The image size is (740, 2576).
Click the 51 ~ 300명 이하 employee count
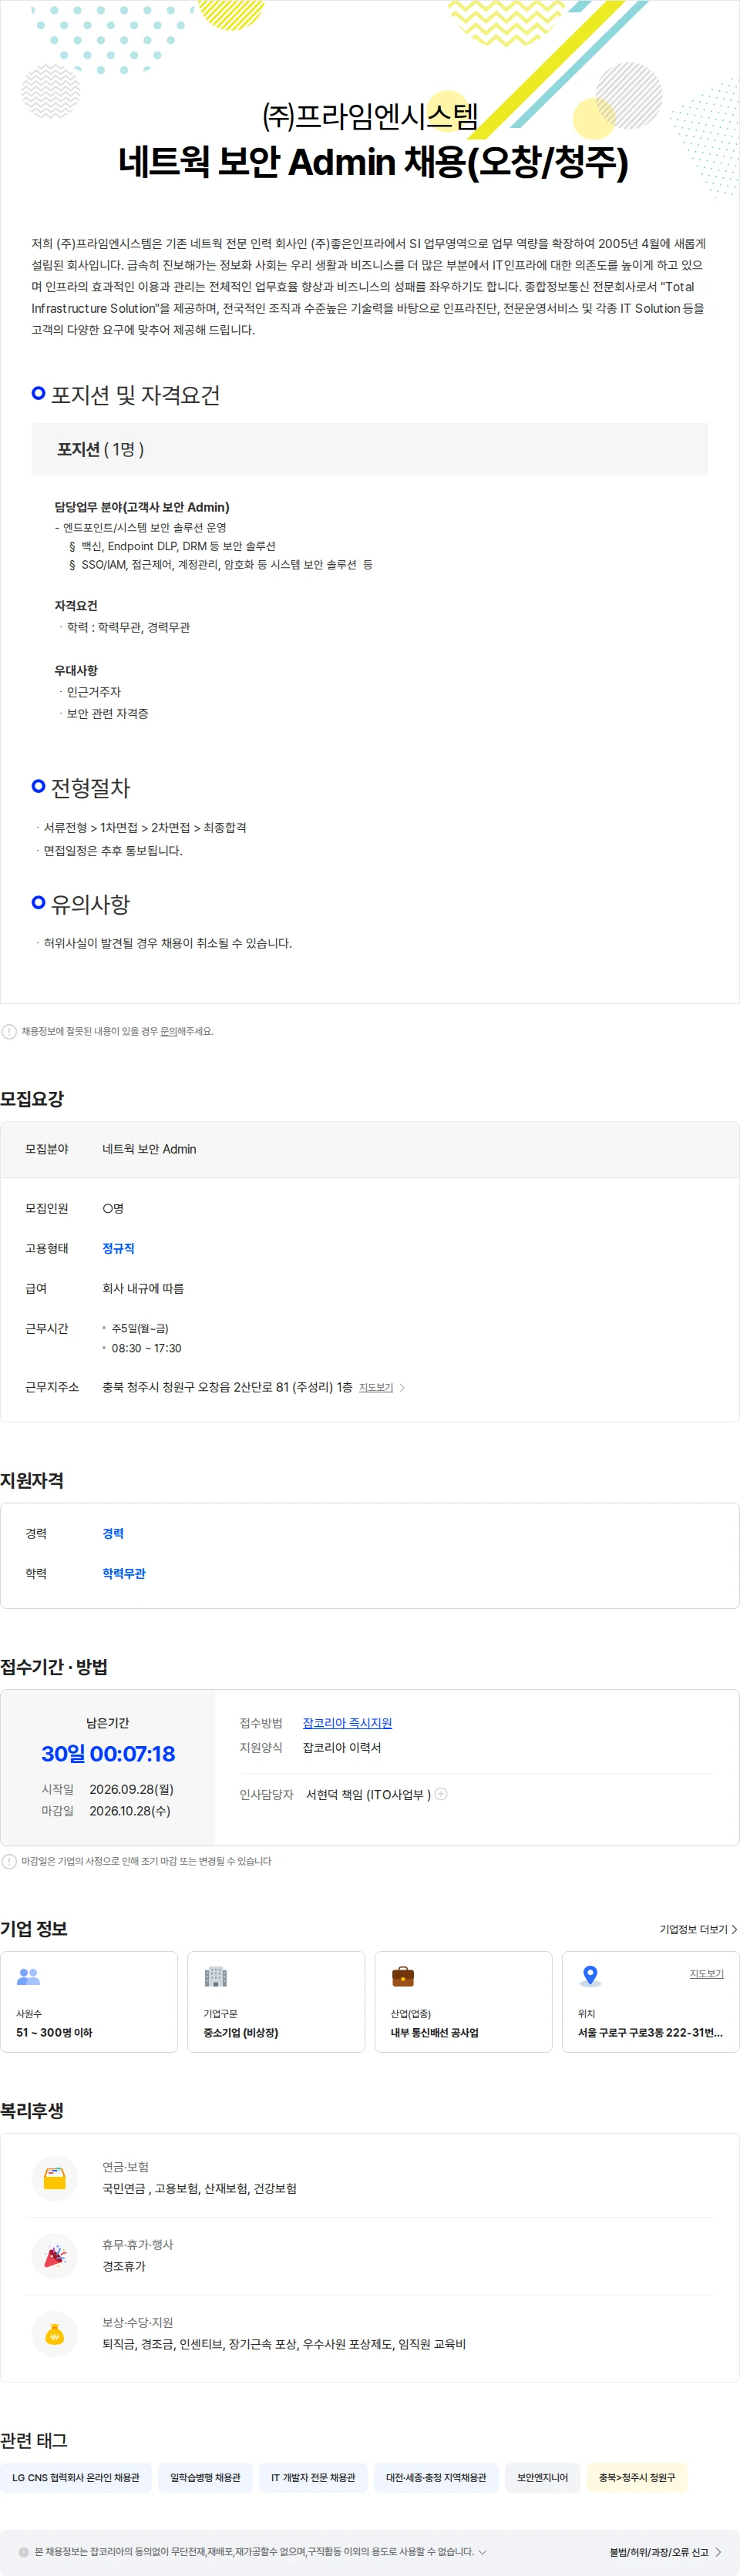[54, 2032]
